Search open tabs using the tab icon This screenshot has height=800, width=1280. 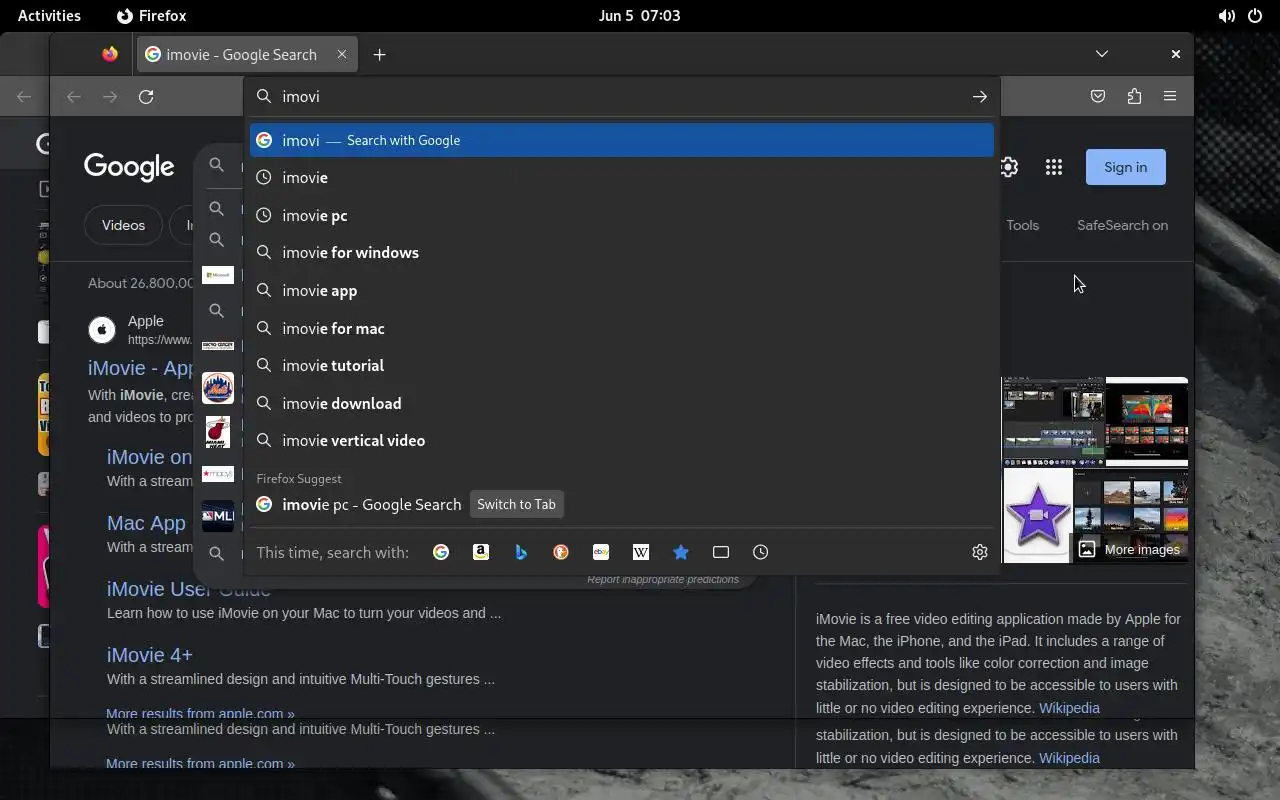pos(721,552)
